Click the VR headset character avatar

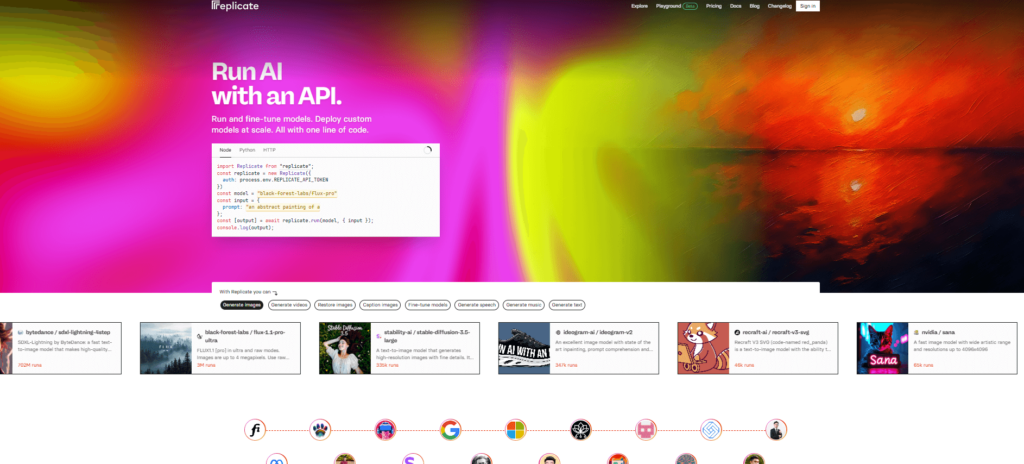point(385,430)
